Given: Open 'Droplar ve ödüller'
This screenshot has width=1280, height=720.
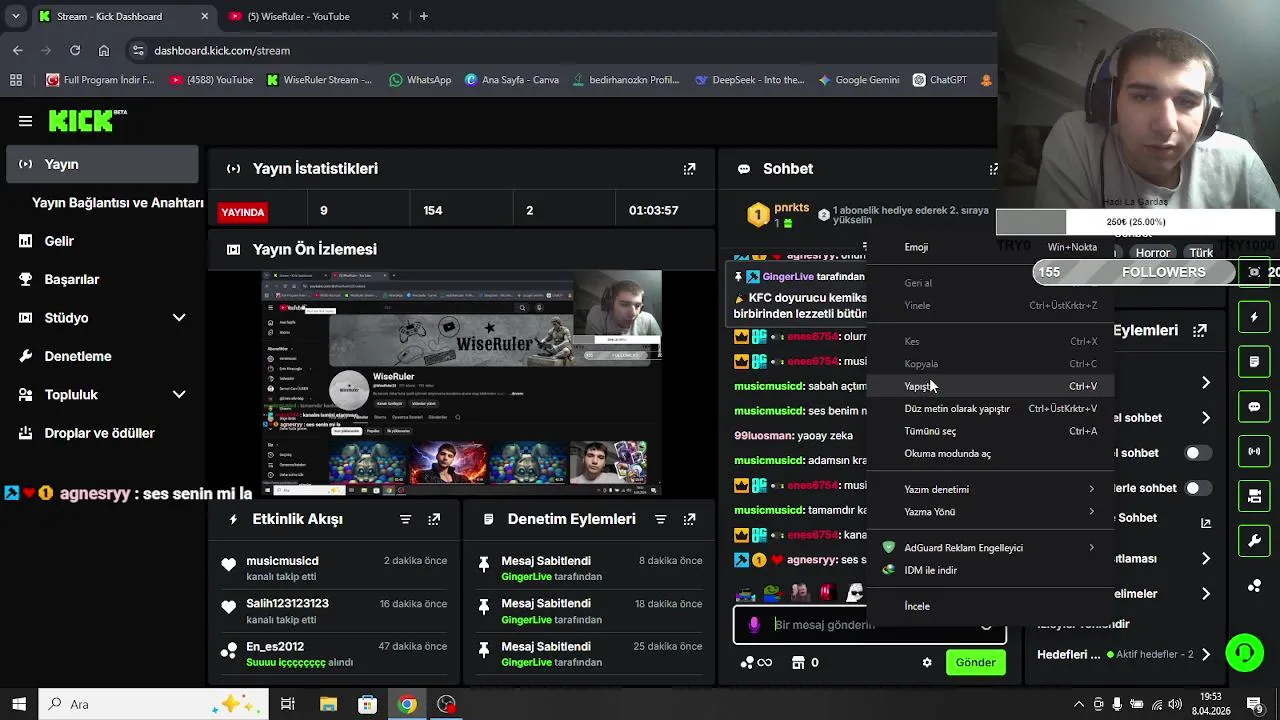Looking at the screenshot, I should [102, 433].
